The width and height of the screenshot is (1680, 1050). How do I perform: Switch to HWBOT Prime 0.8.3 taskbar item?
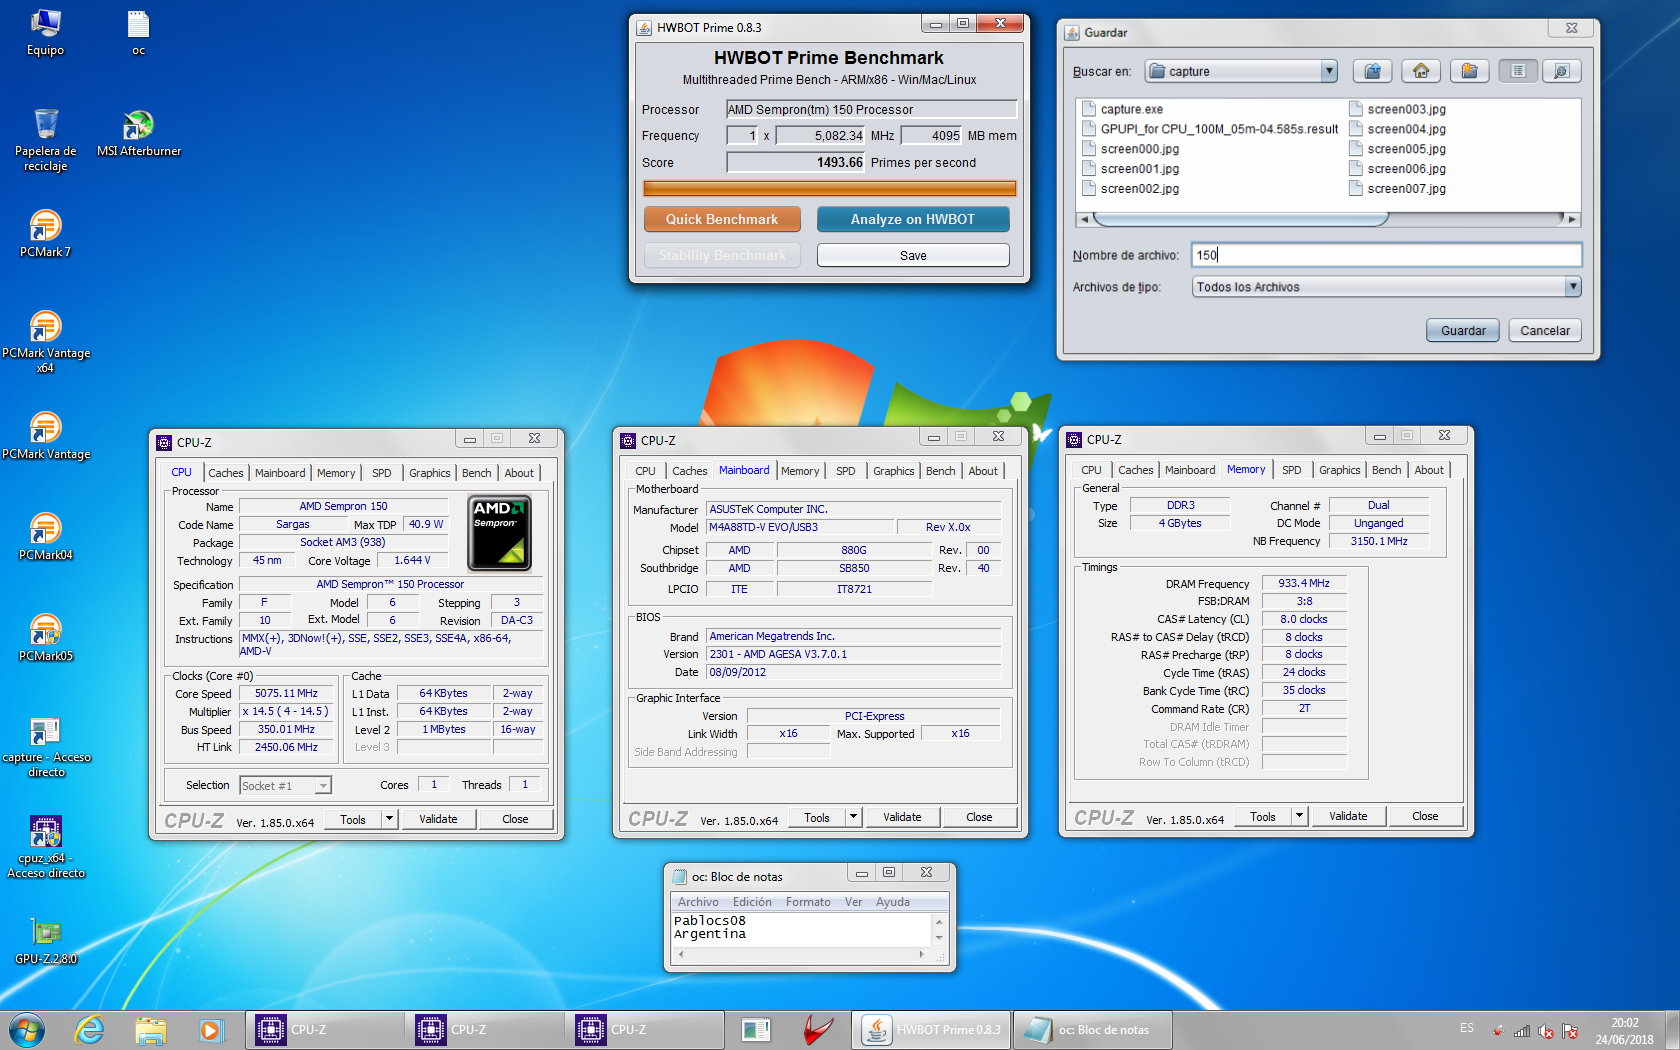point(932,1029)
